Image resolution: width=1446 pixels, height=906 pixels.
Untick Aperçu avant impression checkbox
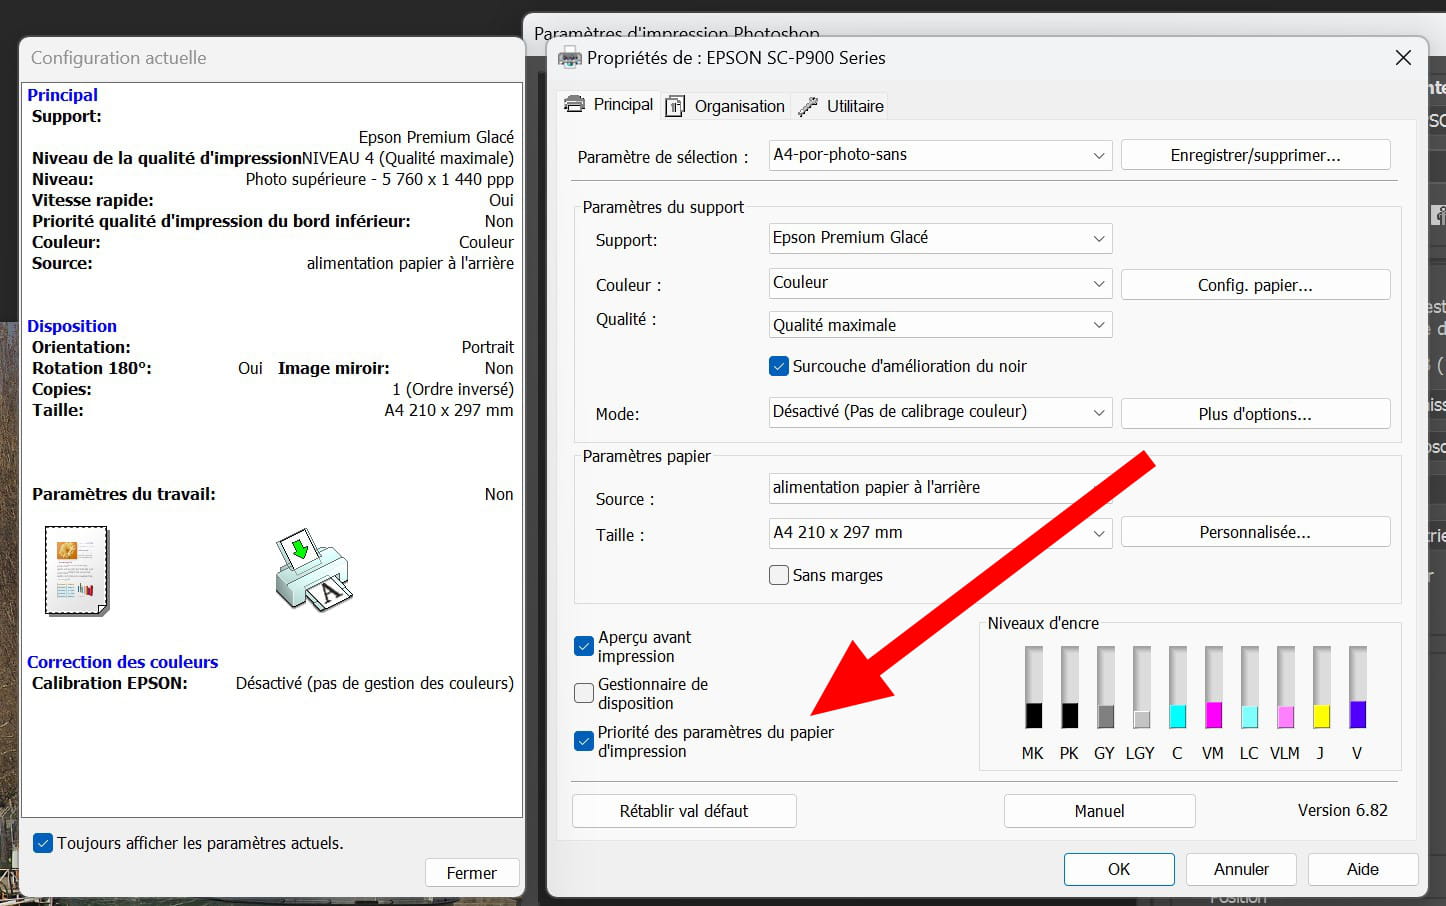584,646
